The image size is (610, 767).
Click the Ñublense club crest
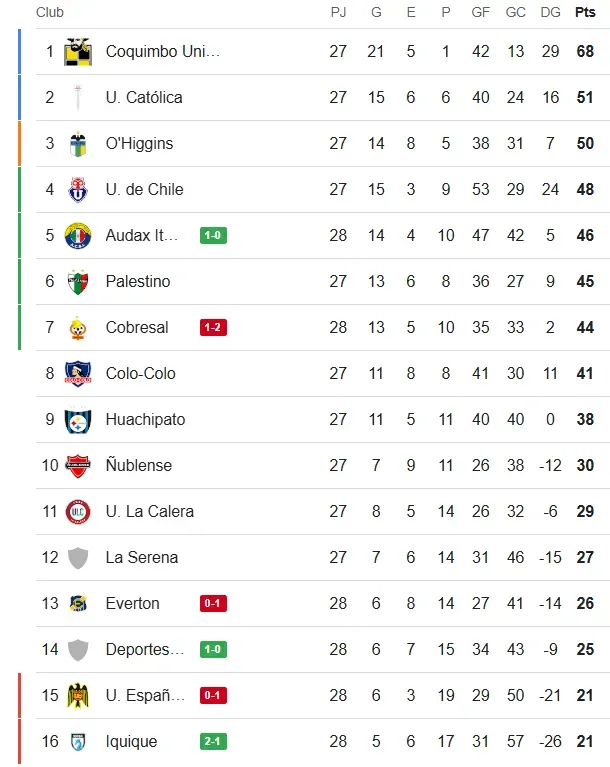(78, 466)
